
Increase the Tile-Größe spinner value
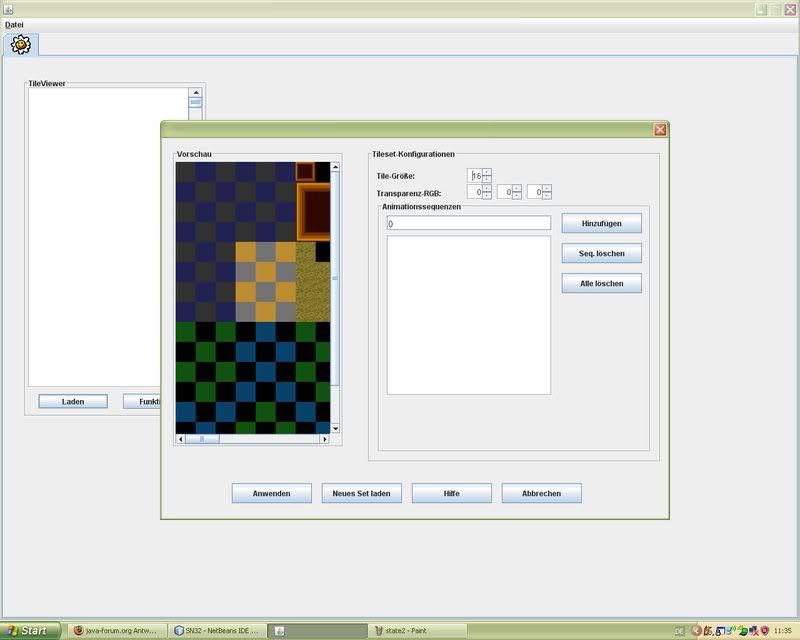487,173
